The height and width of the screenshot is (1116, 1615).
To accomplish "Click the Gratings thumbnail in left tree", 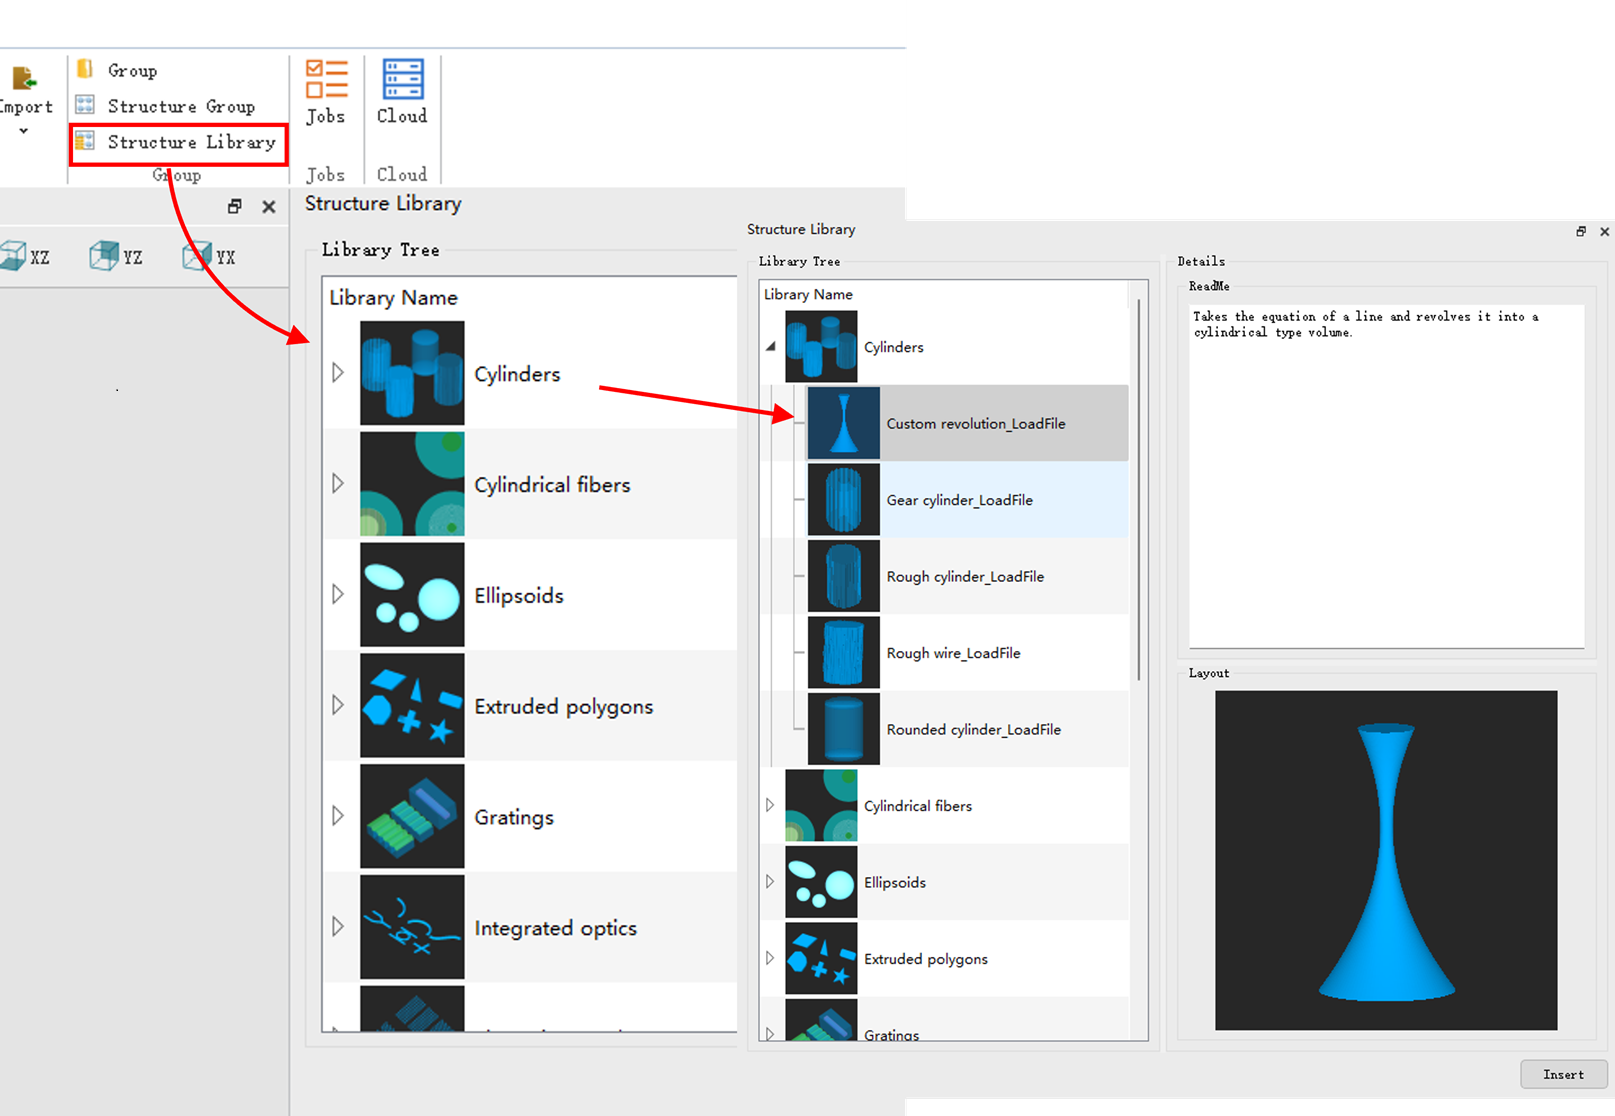I will pyautogui.click(x=412, y=816).
